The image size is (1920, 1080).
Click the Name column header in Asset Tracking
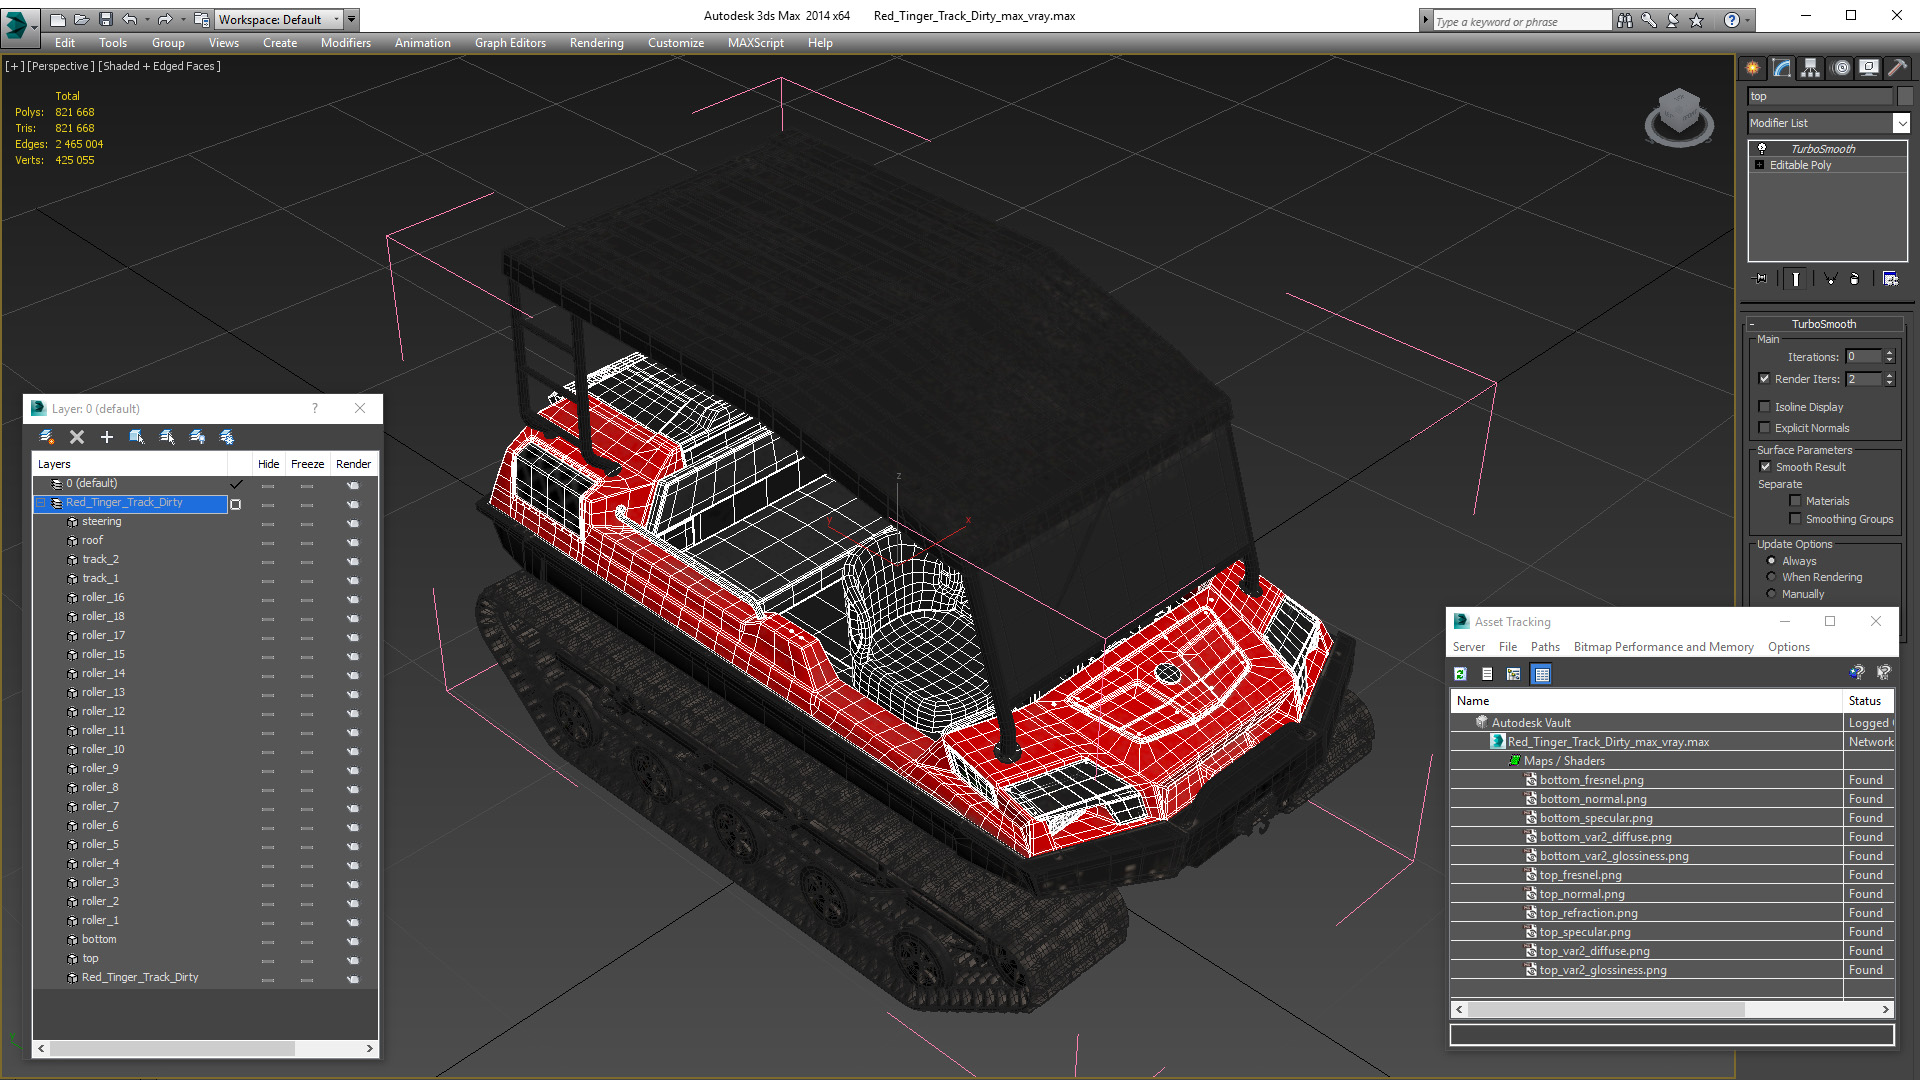(1647, 701)
